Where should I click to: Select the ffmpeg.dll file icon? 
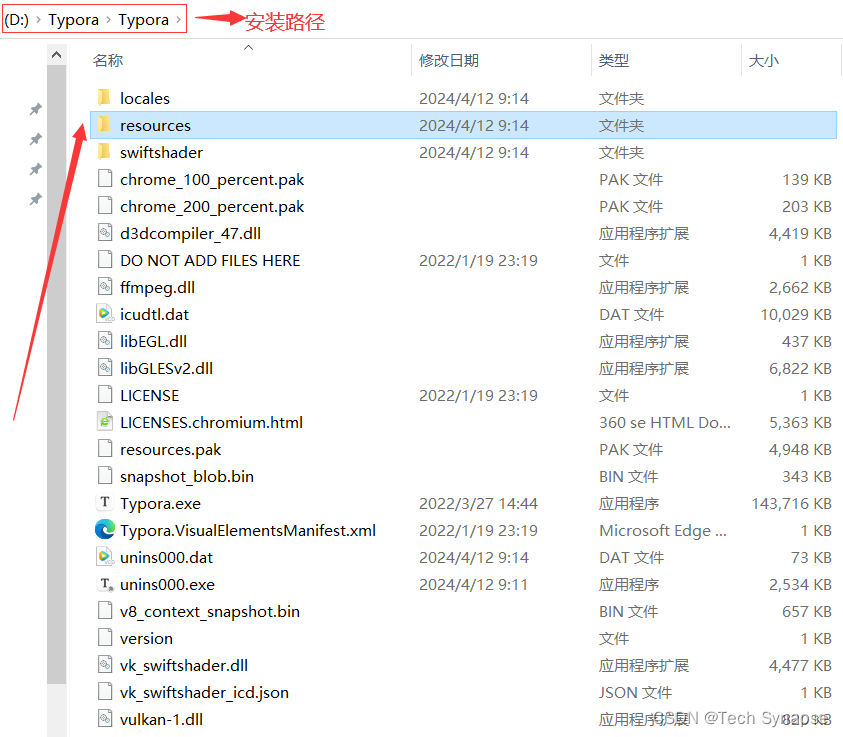105,287
